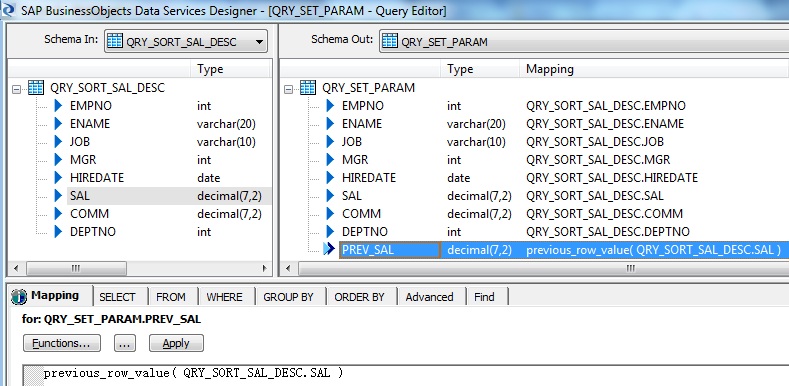Image resolution: width=789 pixels, height=386 pixels.
Task: Click the column arrow icon beside input HIREDATE
Action: pos(58,178)
